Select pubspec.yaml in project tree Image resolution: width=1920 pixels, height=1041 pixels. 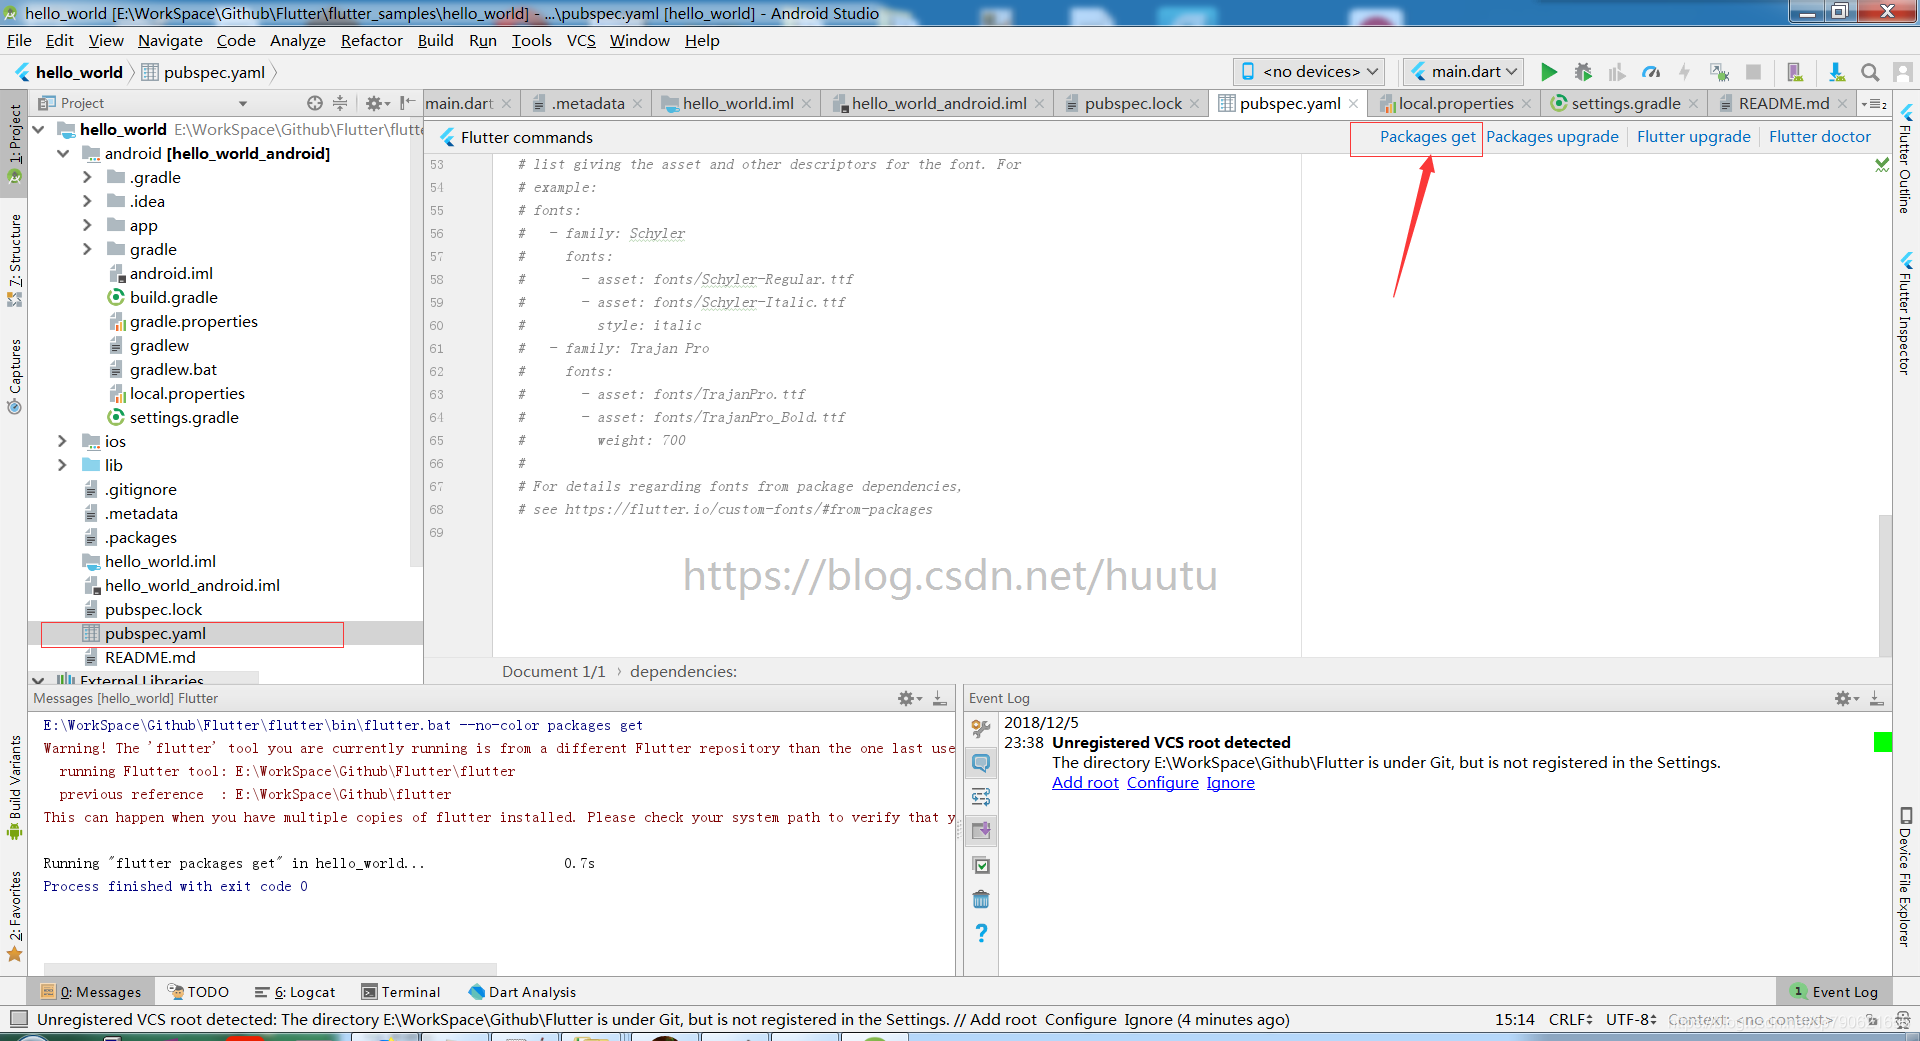[155, 634]
